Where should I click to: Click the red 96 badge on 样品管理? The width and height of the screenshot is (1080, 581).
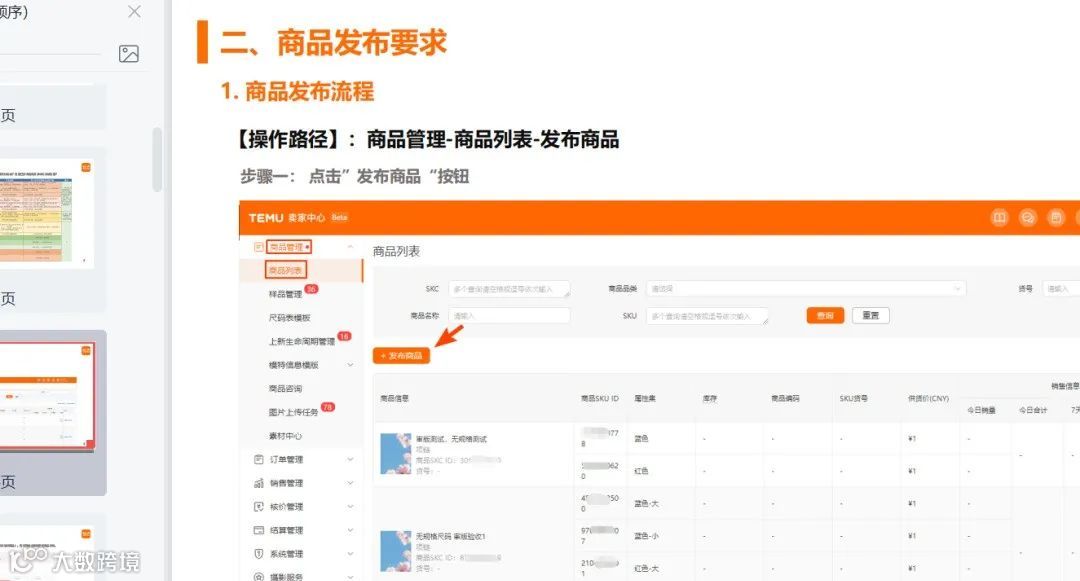(x=311, y=289)
